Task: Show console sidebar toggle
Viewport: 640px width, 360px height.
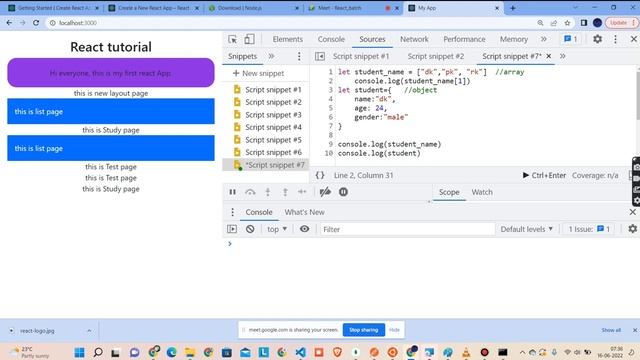Action: pyautogui.click(x=232, y=229)
